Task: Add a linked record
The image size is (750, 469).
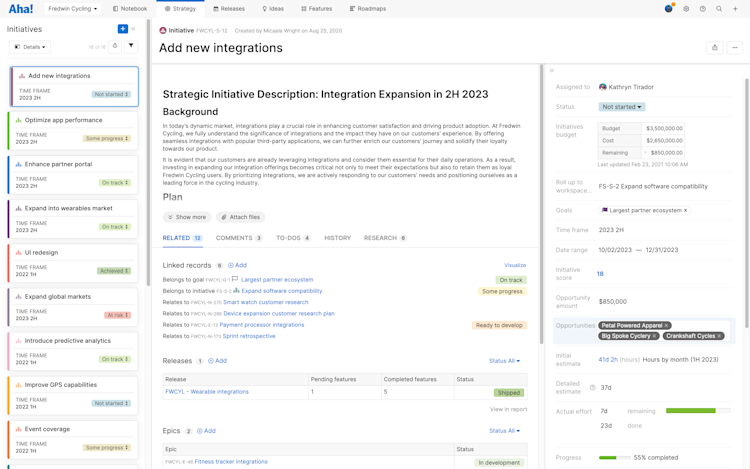Action: [x=237, y=265]
